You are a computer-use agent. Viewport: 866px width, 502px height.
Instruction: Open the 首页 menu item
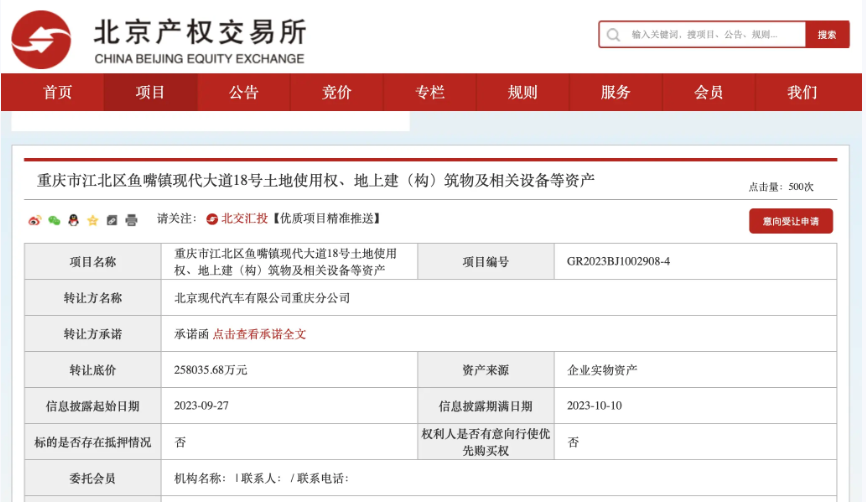[57, 93]
